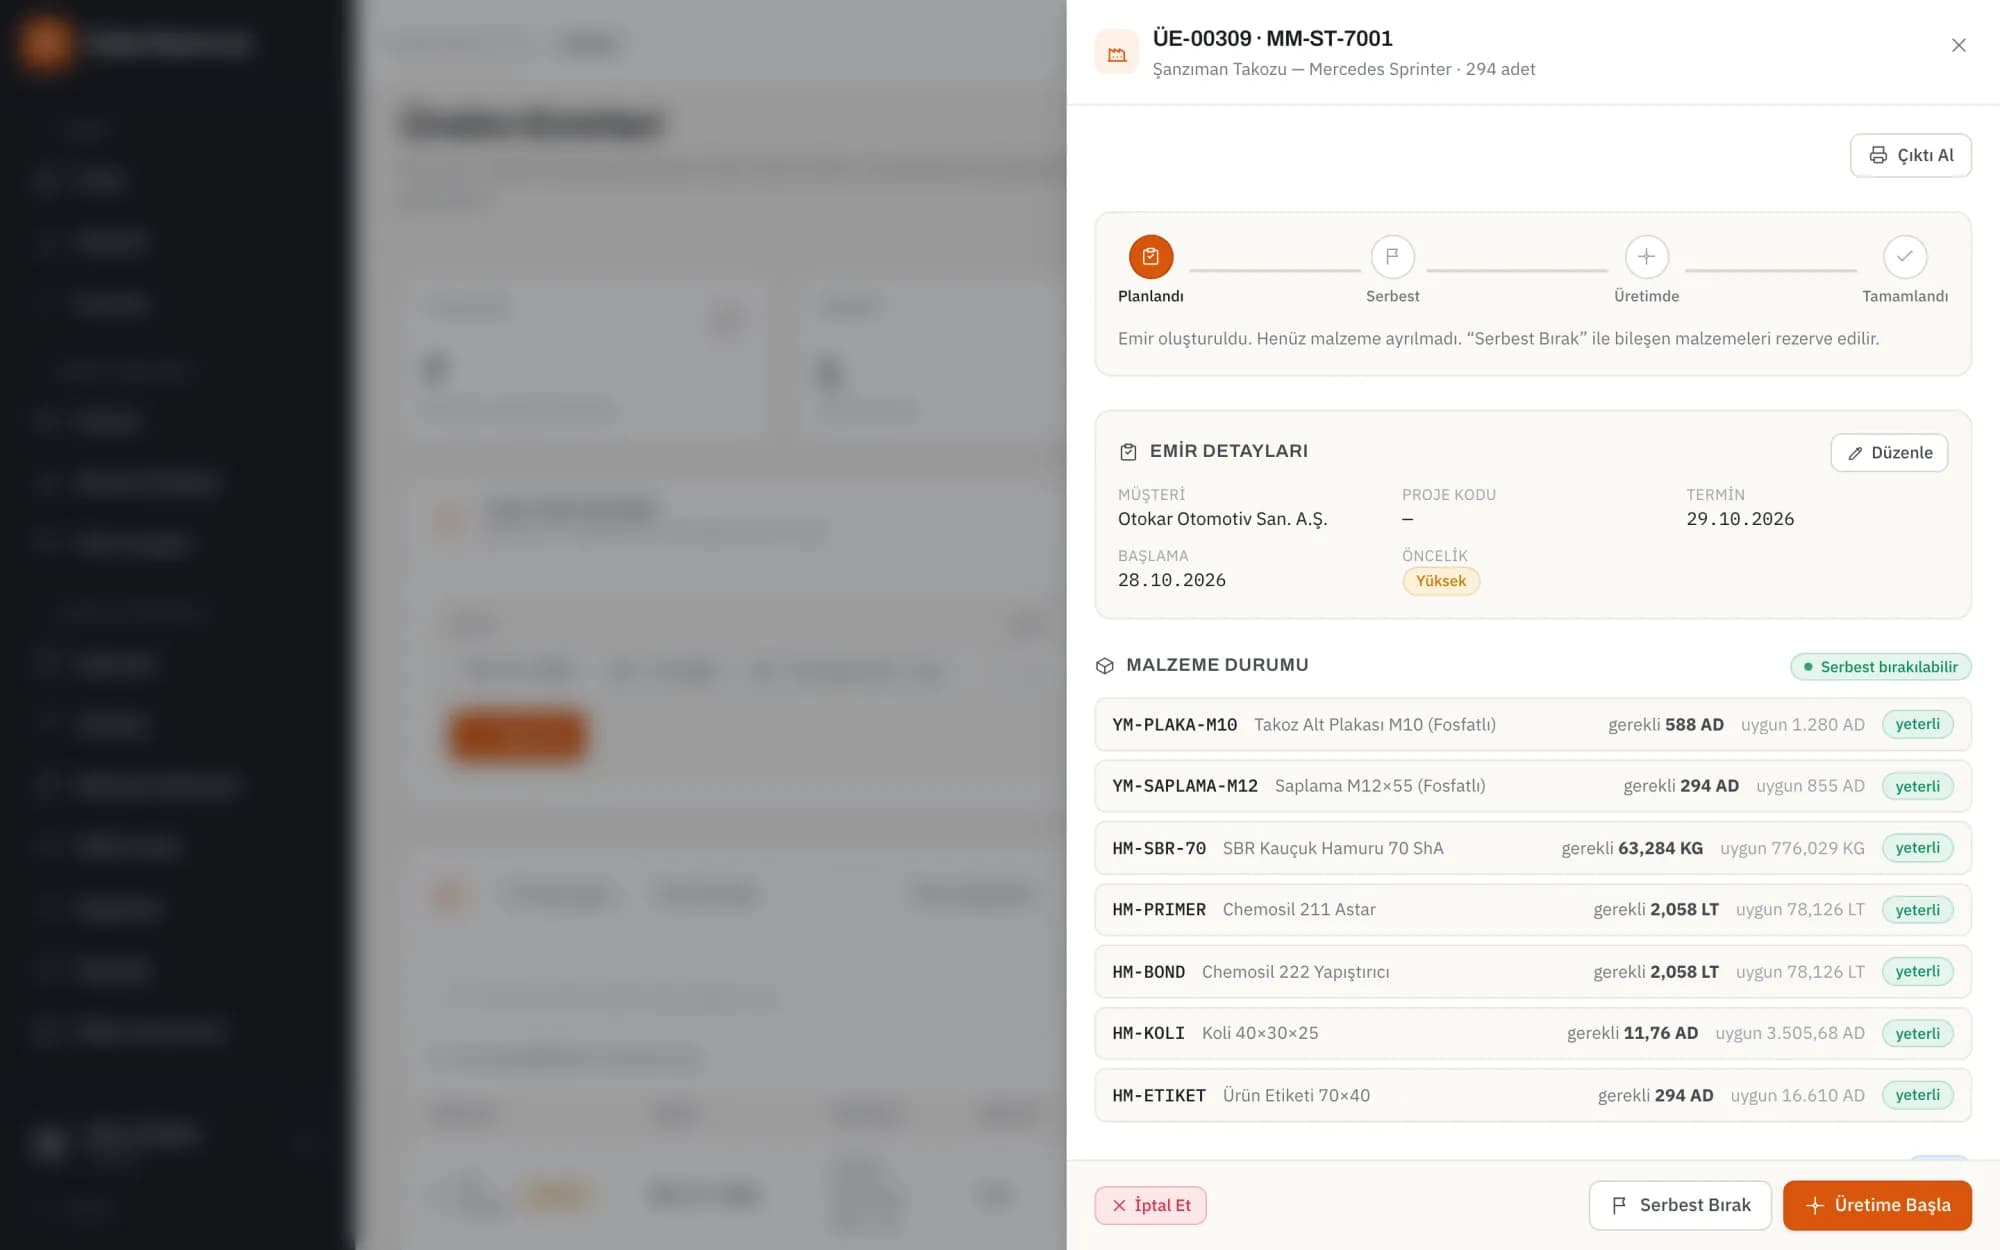
Task: Click the Üretimde plus step icon
Action: pyautogui.click(x=1646, y=257)
